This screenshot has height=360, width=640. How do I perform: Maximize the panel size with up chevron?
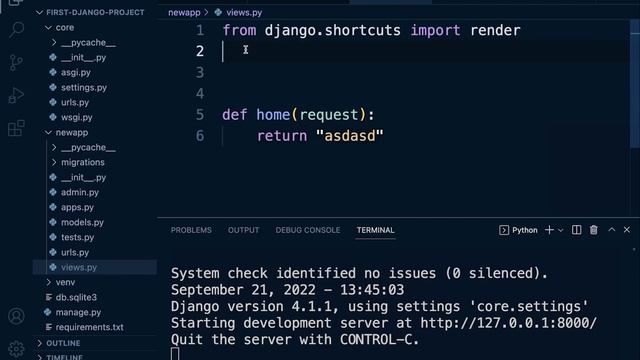click(611, 230)
